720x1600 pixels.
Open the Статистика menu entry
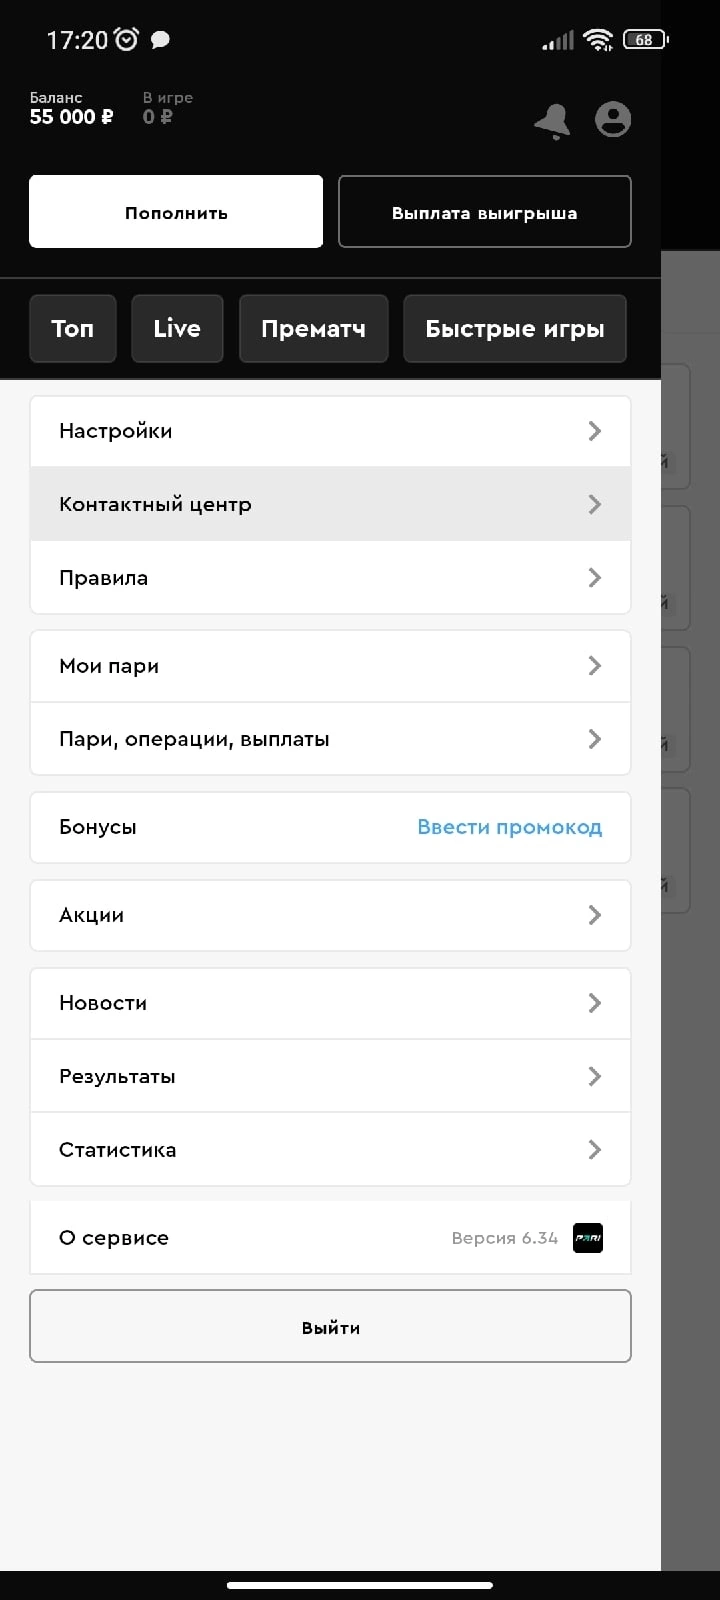[x=330, y=1150]
